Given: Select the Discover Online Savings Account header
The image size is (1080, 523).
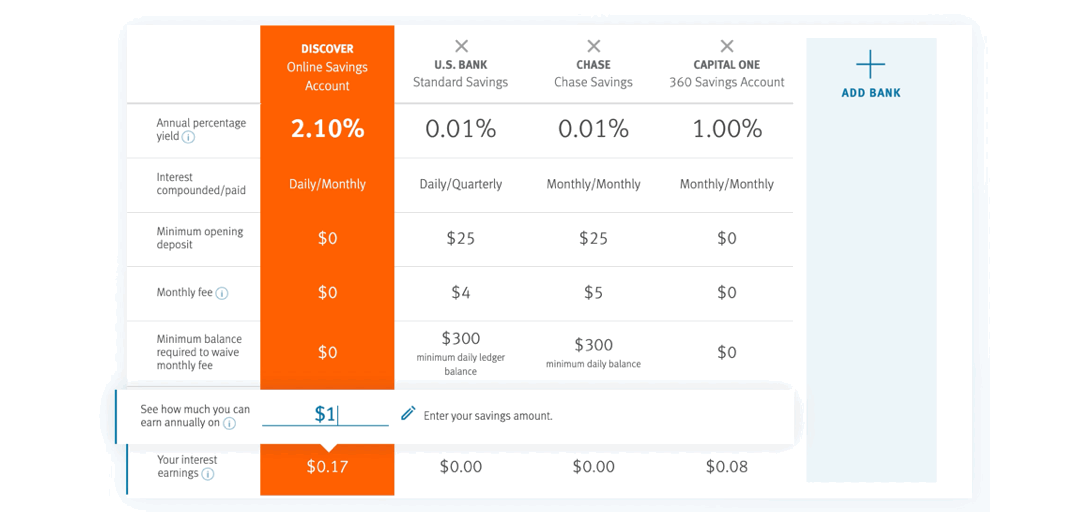Looking at the screenshot, I should [x=327, y=67].
